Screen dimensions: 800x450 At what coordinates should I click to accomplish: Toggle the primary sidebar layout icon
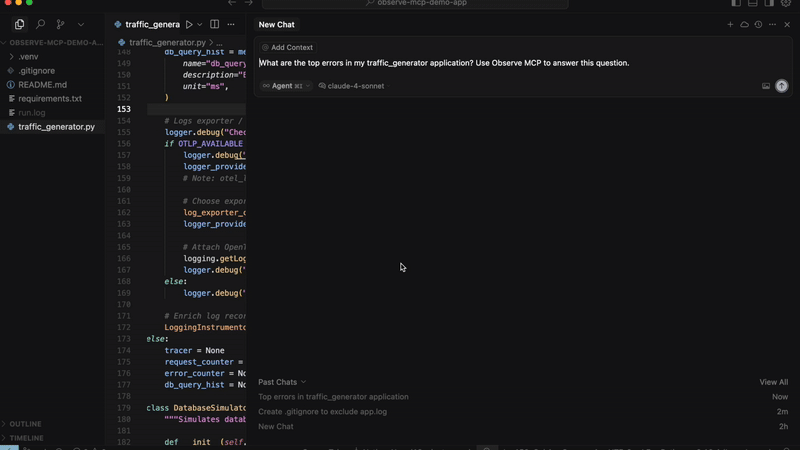[736, 3]
